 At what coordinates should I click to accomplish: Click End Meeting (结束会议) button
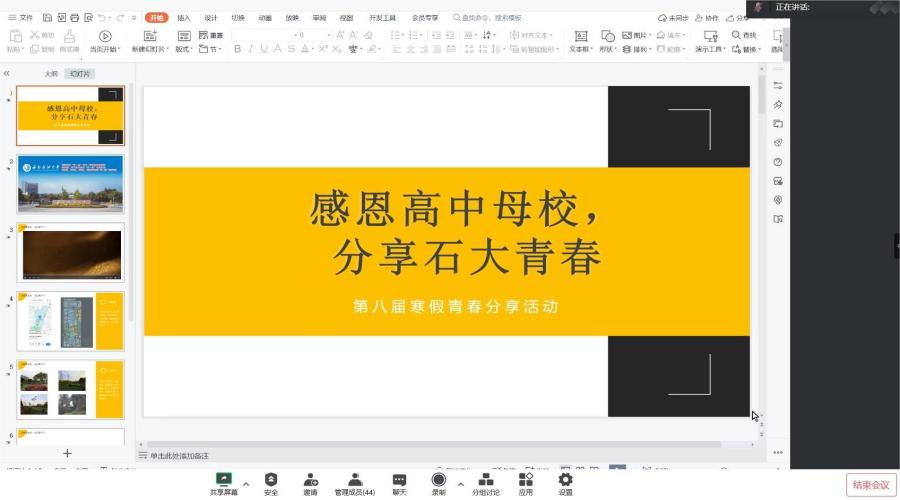pos(870,485)
